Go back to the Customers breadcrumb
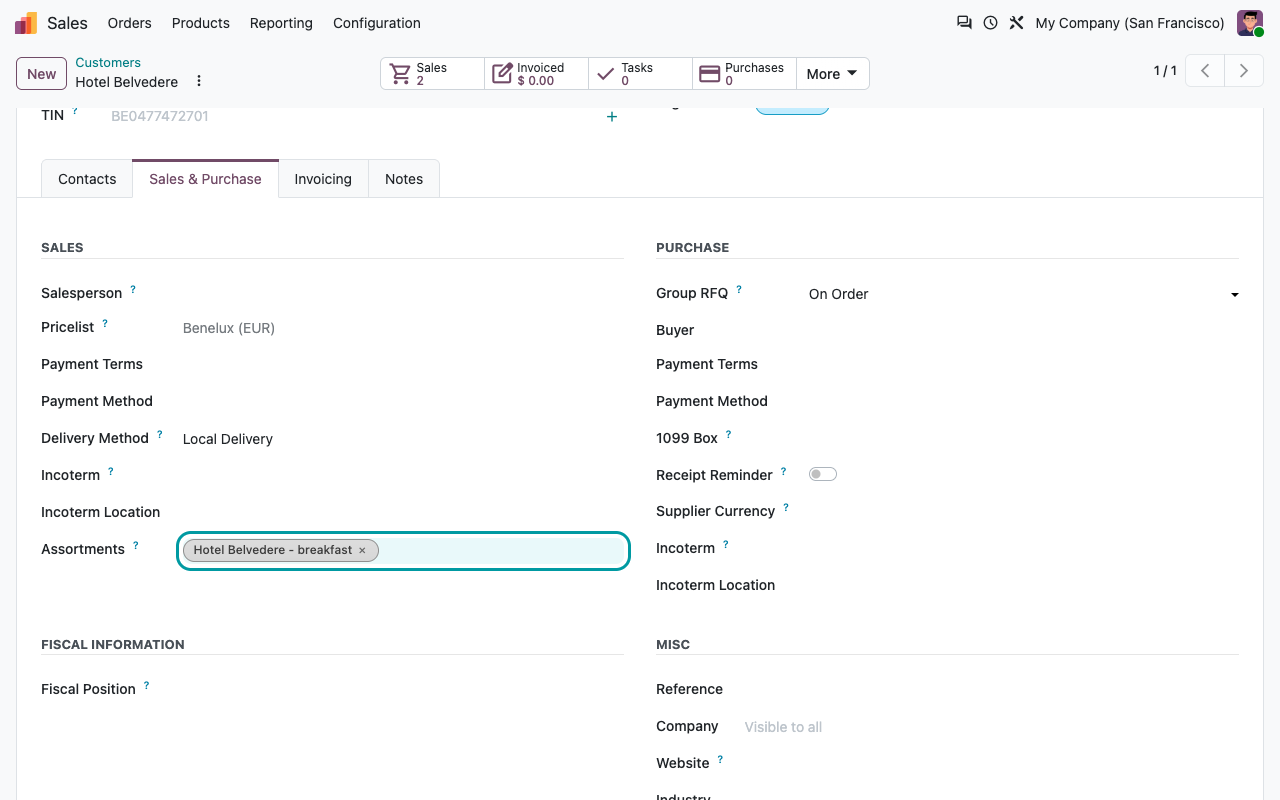1280x800 pixels. 108,62
